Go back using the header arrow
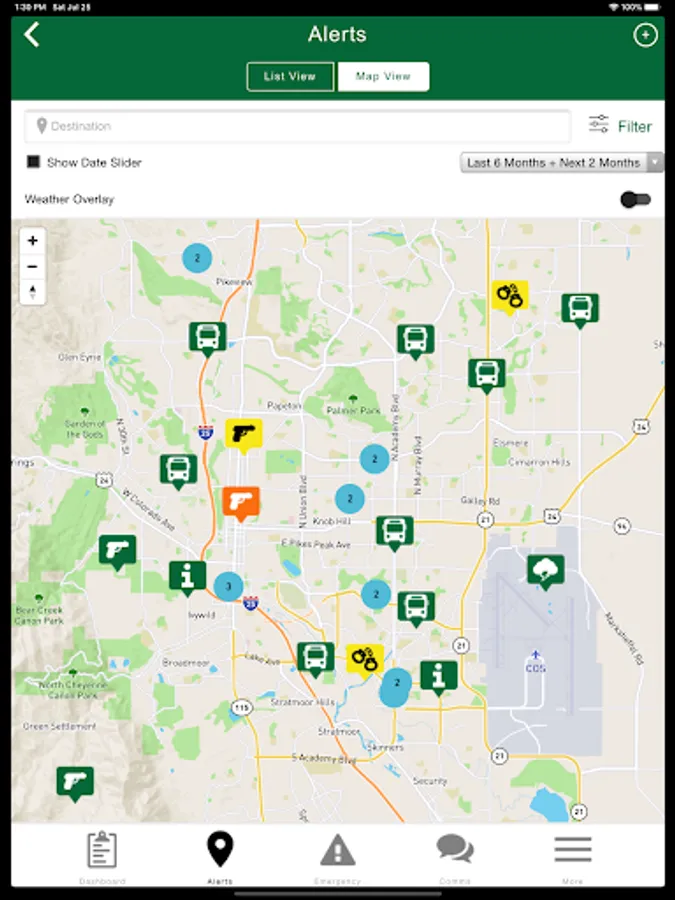 (32, 34)
